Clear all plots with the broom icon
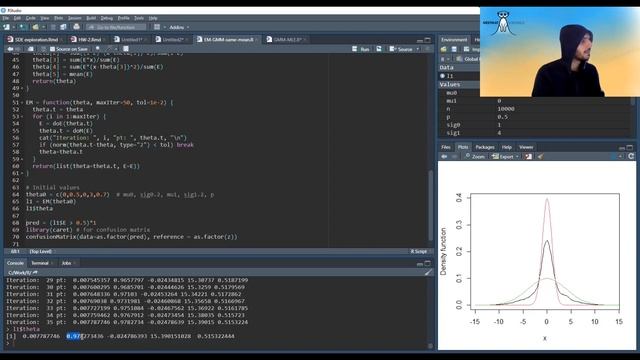This screenshot has height=360, width=640. [x=540, y=157]
